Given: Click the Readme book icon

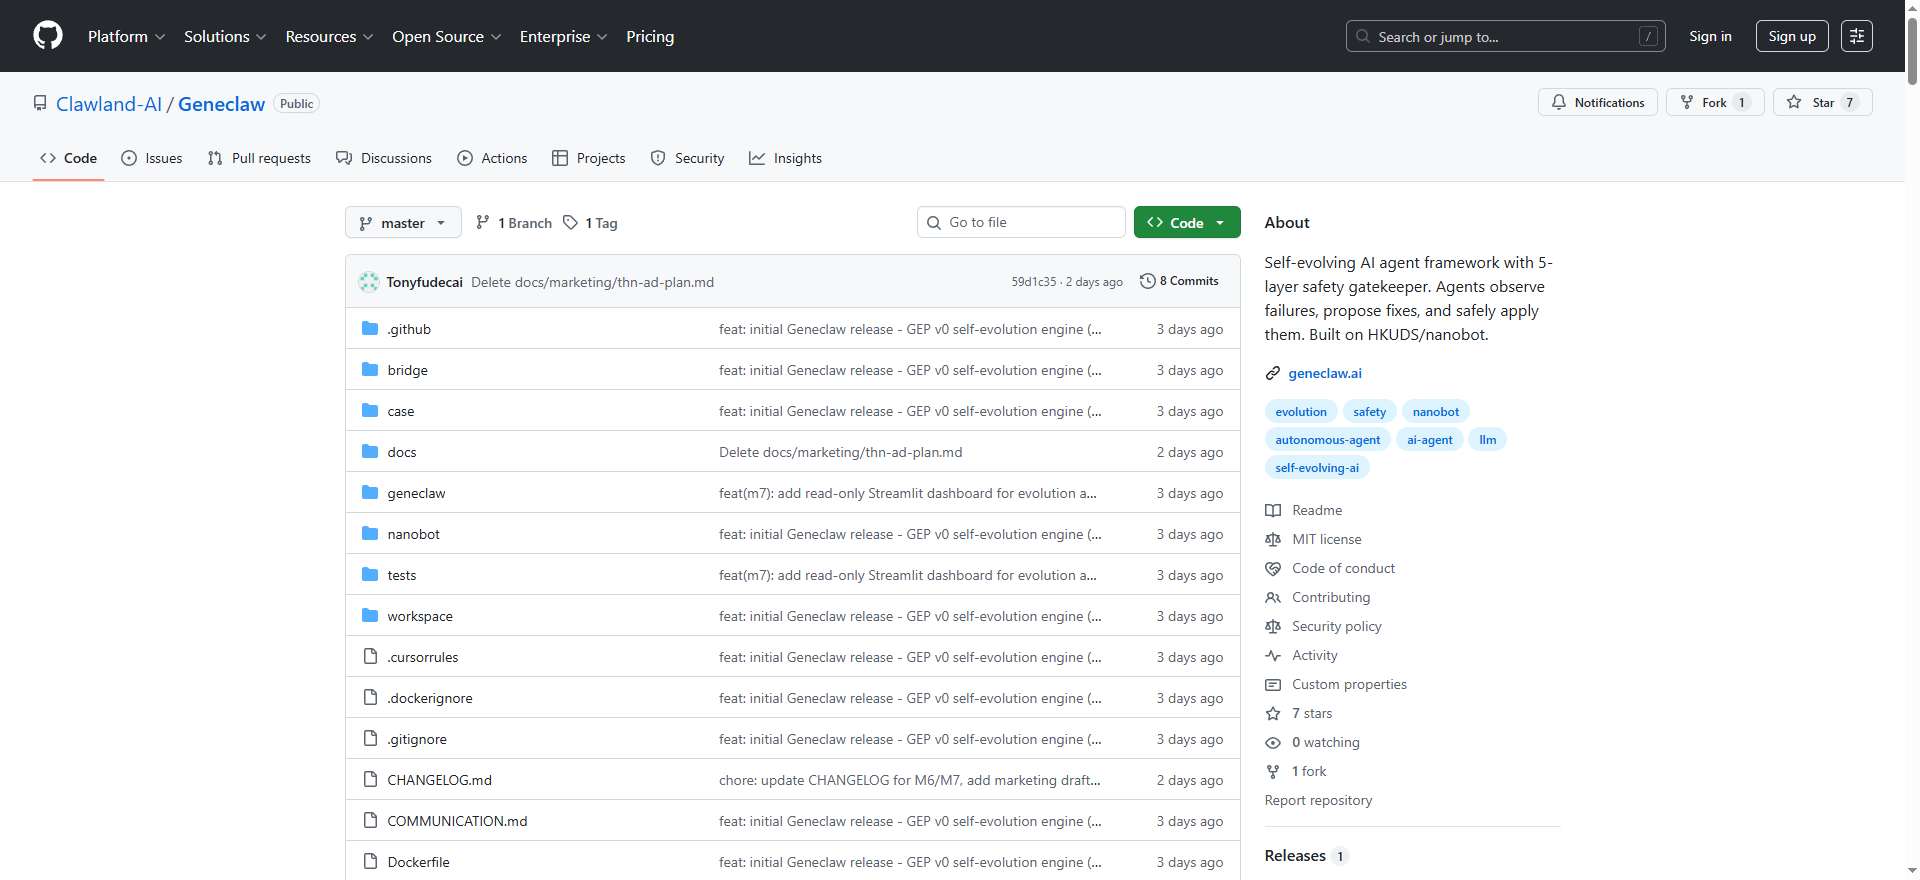Looking at the screenshot, I should 1273,510.
